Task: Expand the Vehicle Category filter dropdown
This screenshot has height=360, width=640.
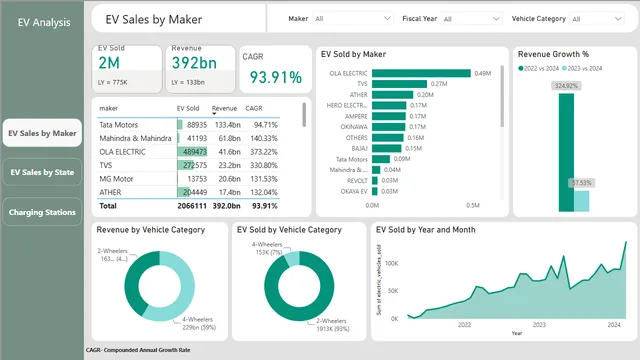Action: pyautogui.click(x=597, y=19)
